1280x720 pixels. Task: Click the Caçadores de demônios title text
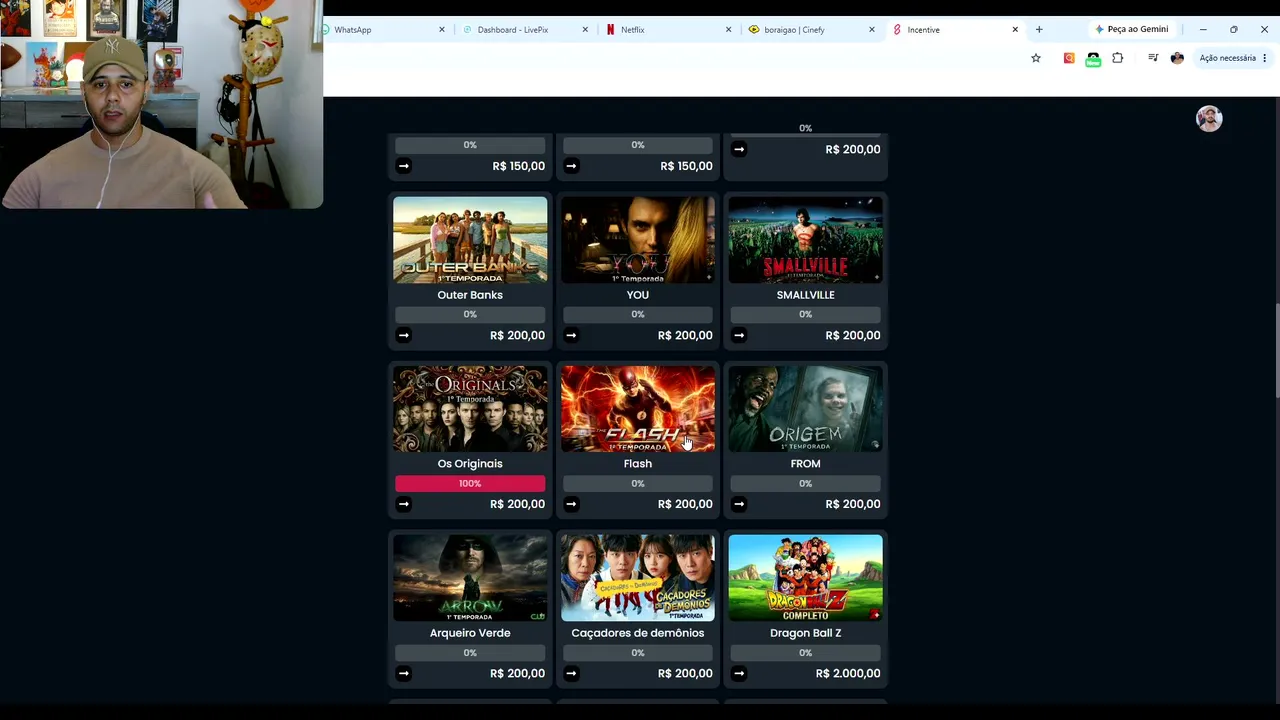[x=638, y=633]
